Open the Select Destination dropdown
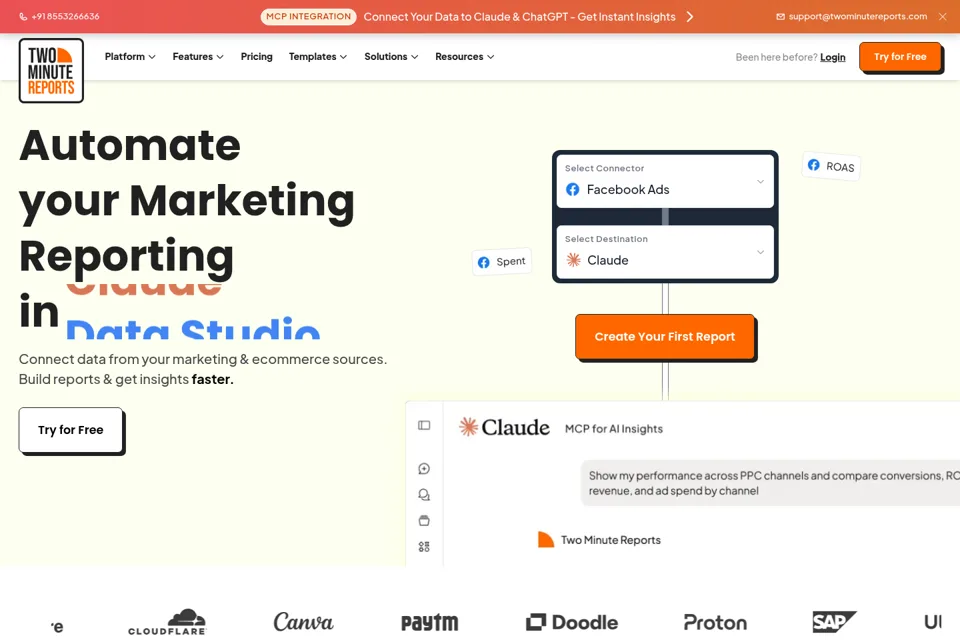This screenshot has height=640, width=960. 665,252
